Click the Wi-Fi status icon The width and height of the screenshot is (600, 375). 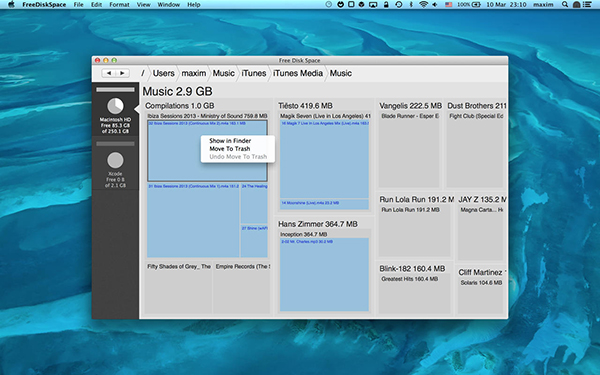(423, 5)
